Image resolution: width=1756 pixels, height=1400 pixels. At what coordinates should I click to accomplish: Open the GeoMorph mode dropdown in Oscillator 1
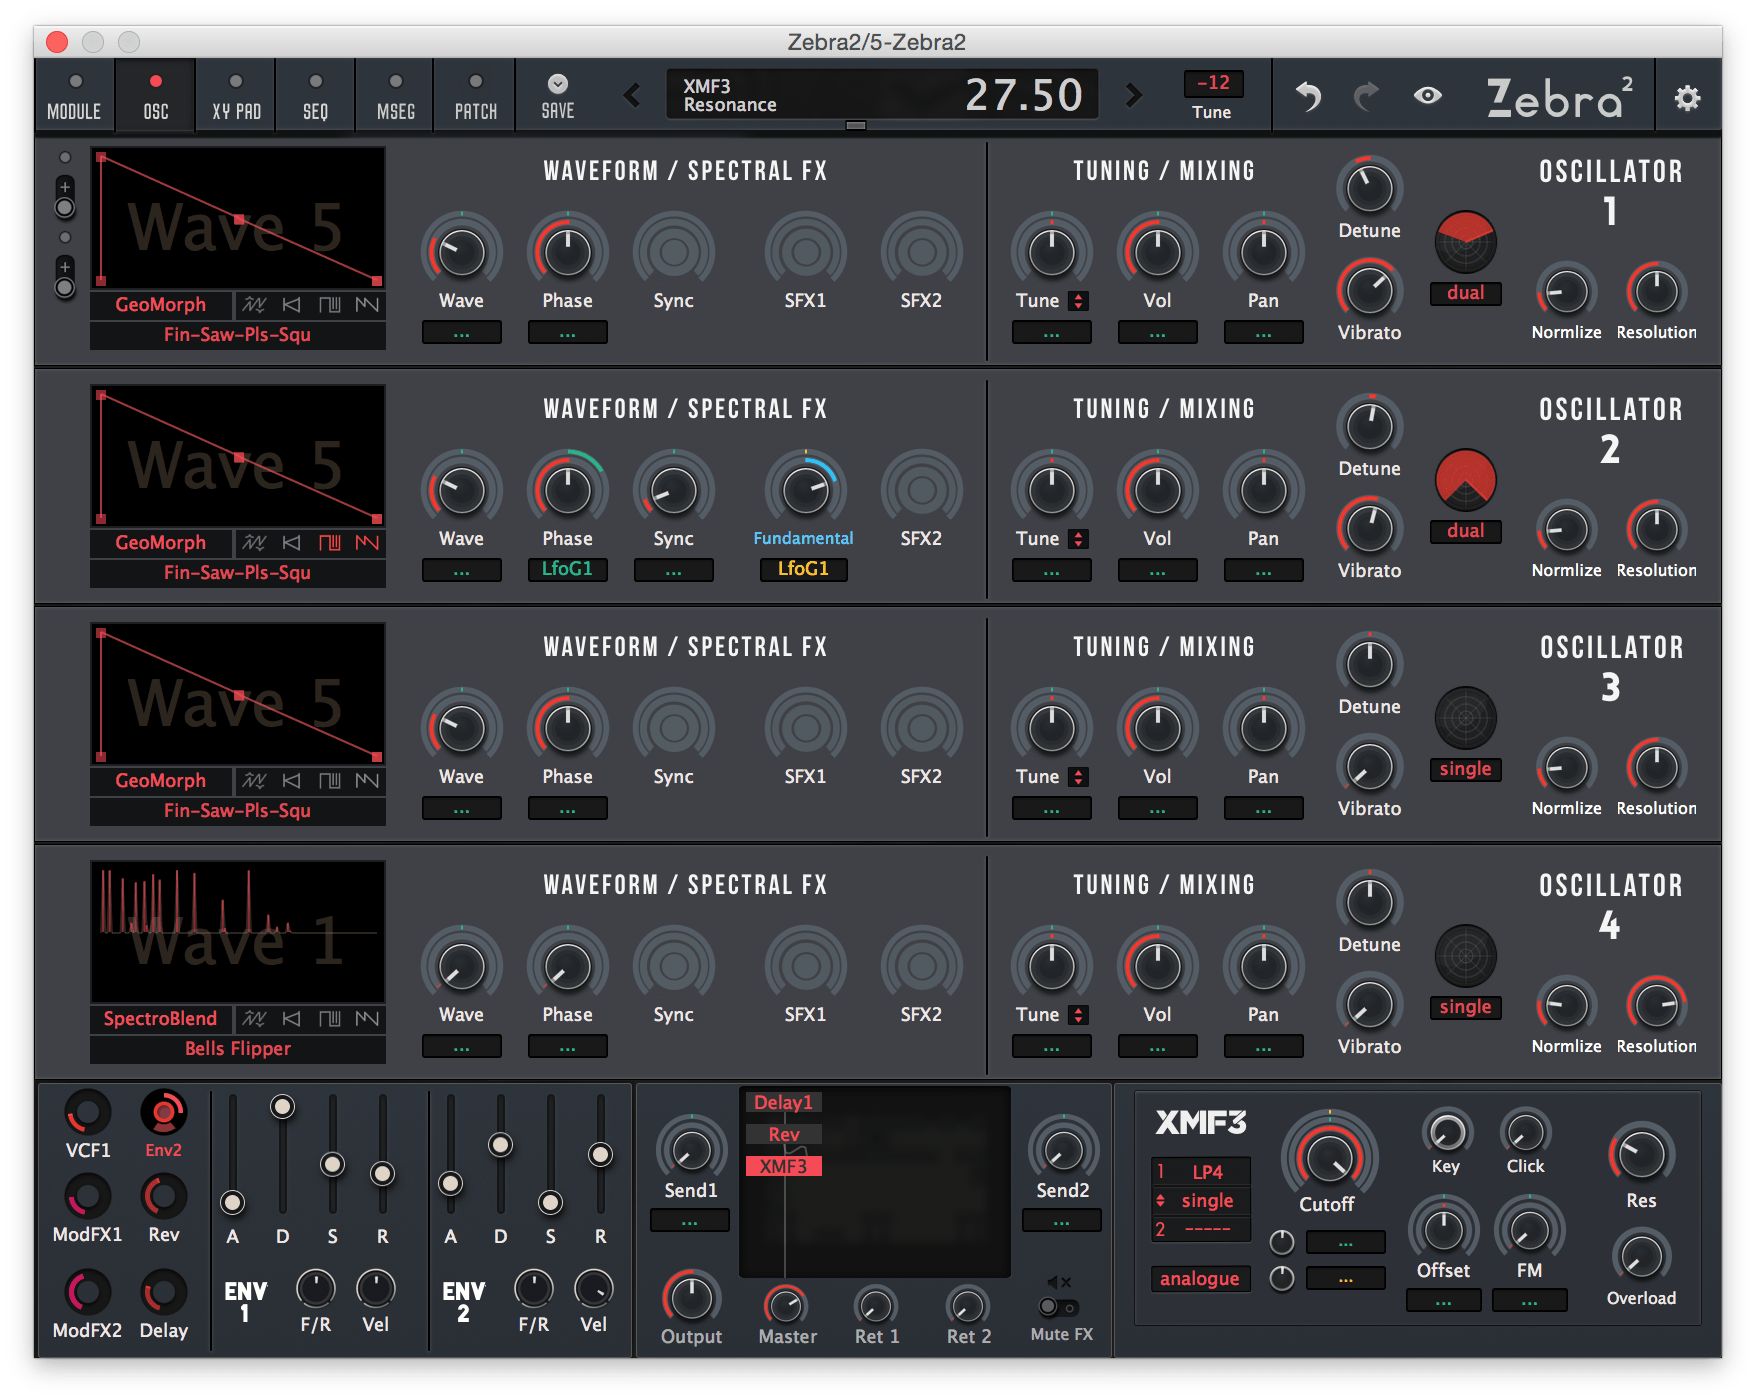click(161, 304)
